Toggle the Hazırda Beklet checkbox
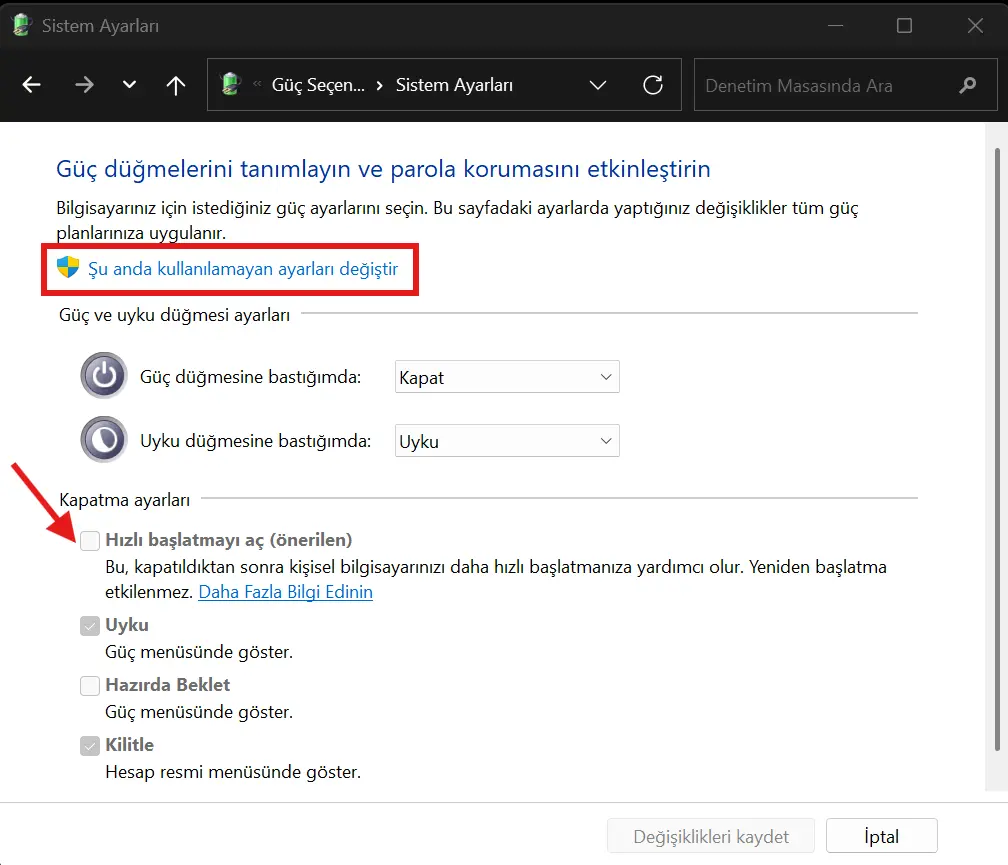The width and height of the screenshot is (1008, 865). coord(90,686)
